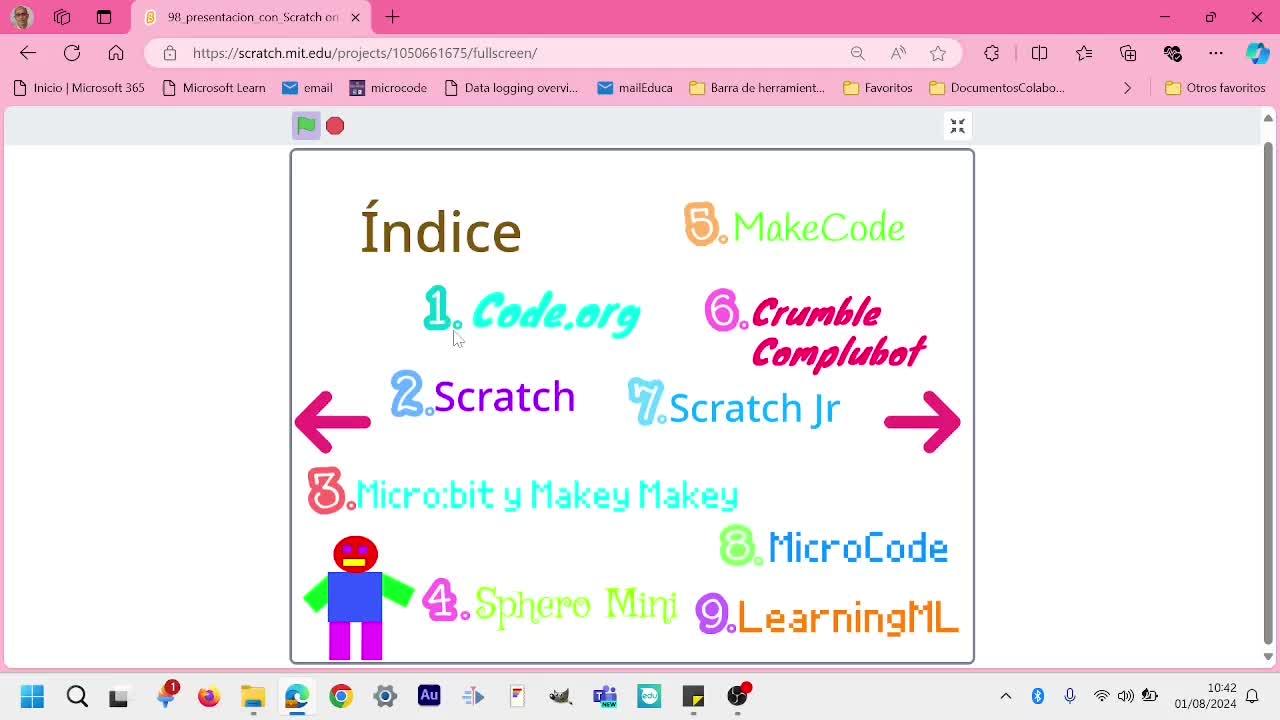Go to previous slide with left pink arrow
The image size is (1280, 720).
tap(333, 421)
